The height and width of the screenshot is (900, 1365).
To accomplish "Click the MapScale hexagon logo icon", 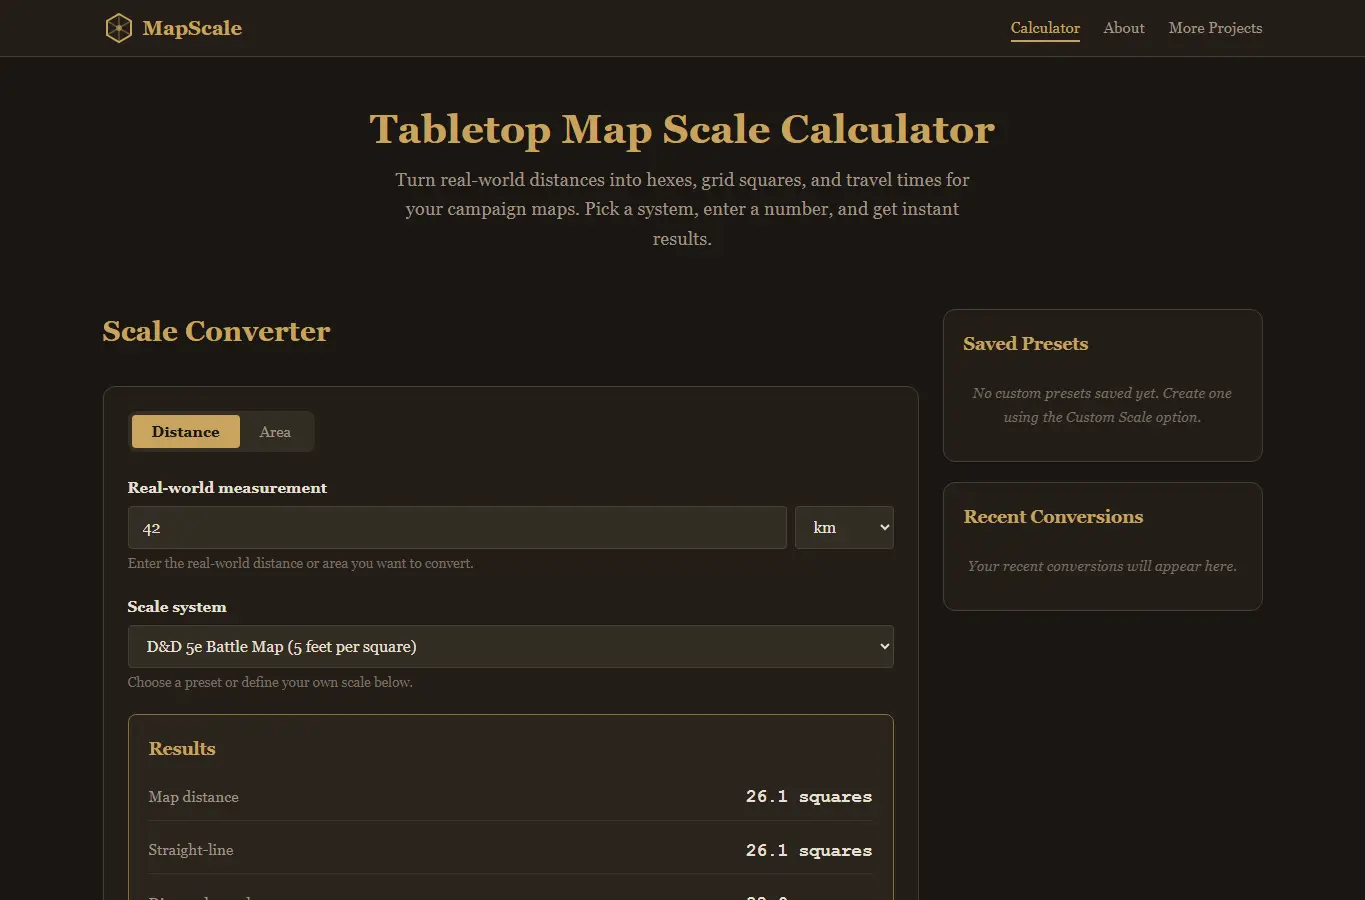I will (119, 28).
